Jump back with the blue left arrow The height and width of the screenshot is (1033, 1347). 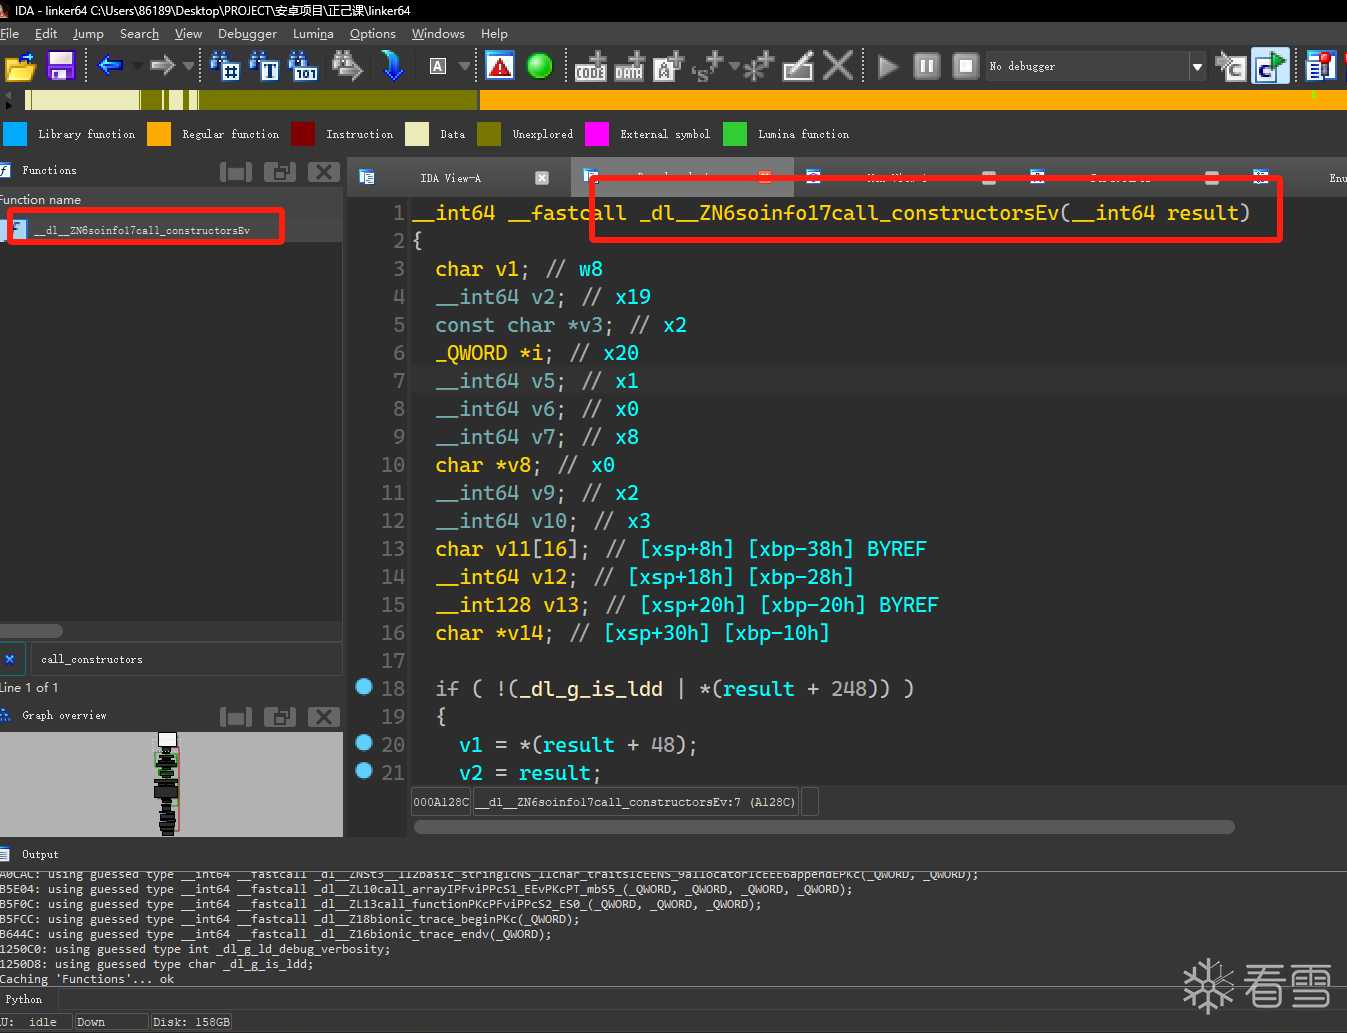click(x=110, y=66)
